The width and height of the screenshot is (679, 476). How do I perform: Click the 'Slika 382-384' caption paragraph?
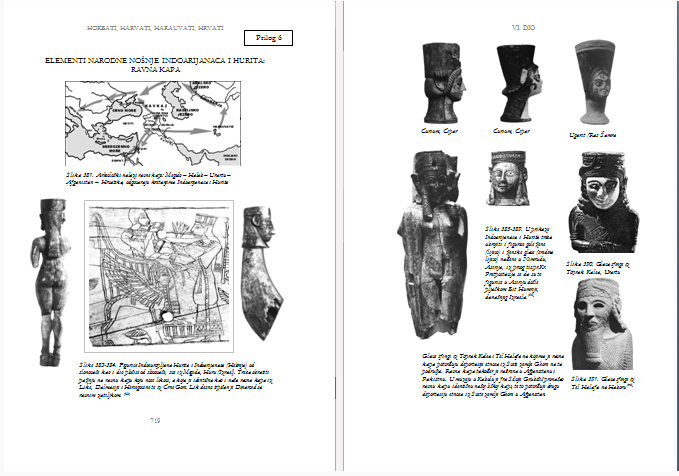click(175, 380)
